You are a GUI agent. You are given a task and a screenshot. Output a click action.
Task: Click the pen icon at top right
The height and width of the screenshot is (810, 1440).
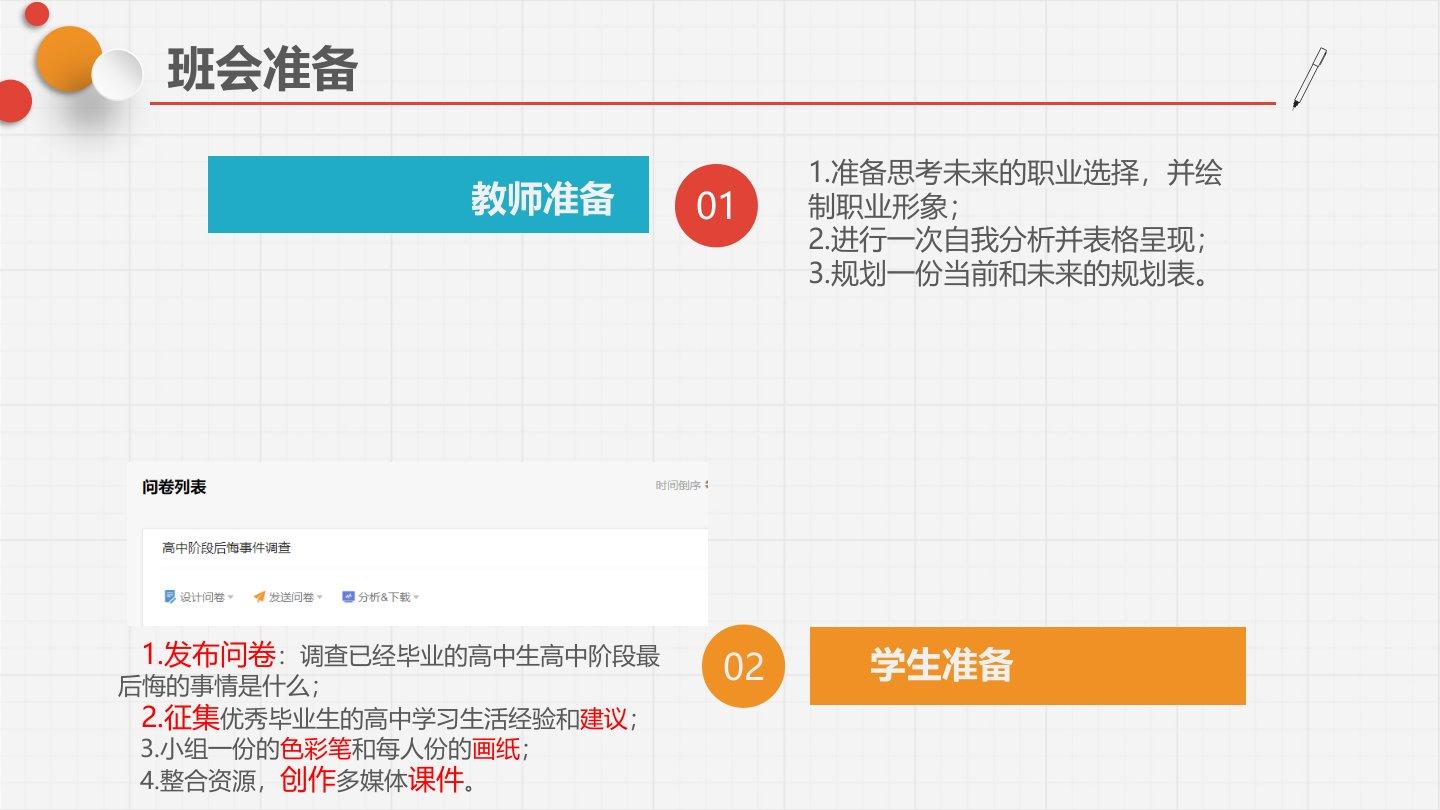[1309, 77]
